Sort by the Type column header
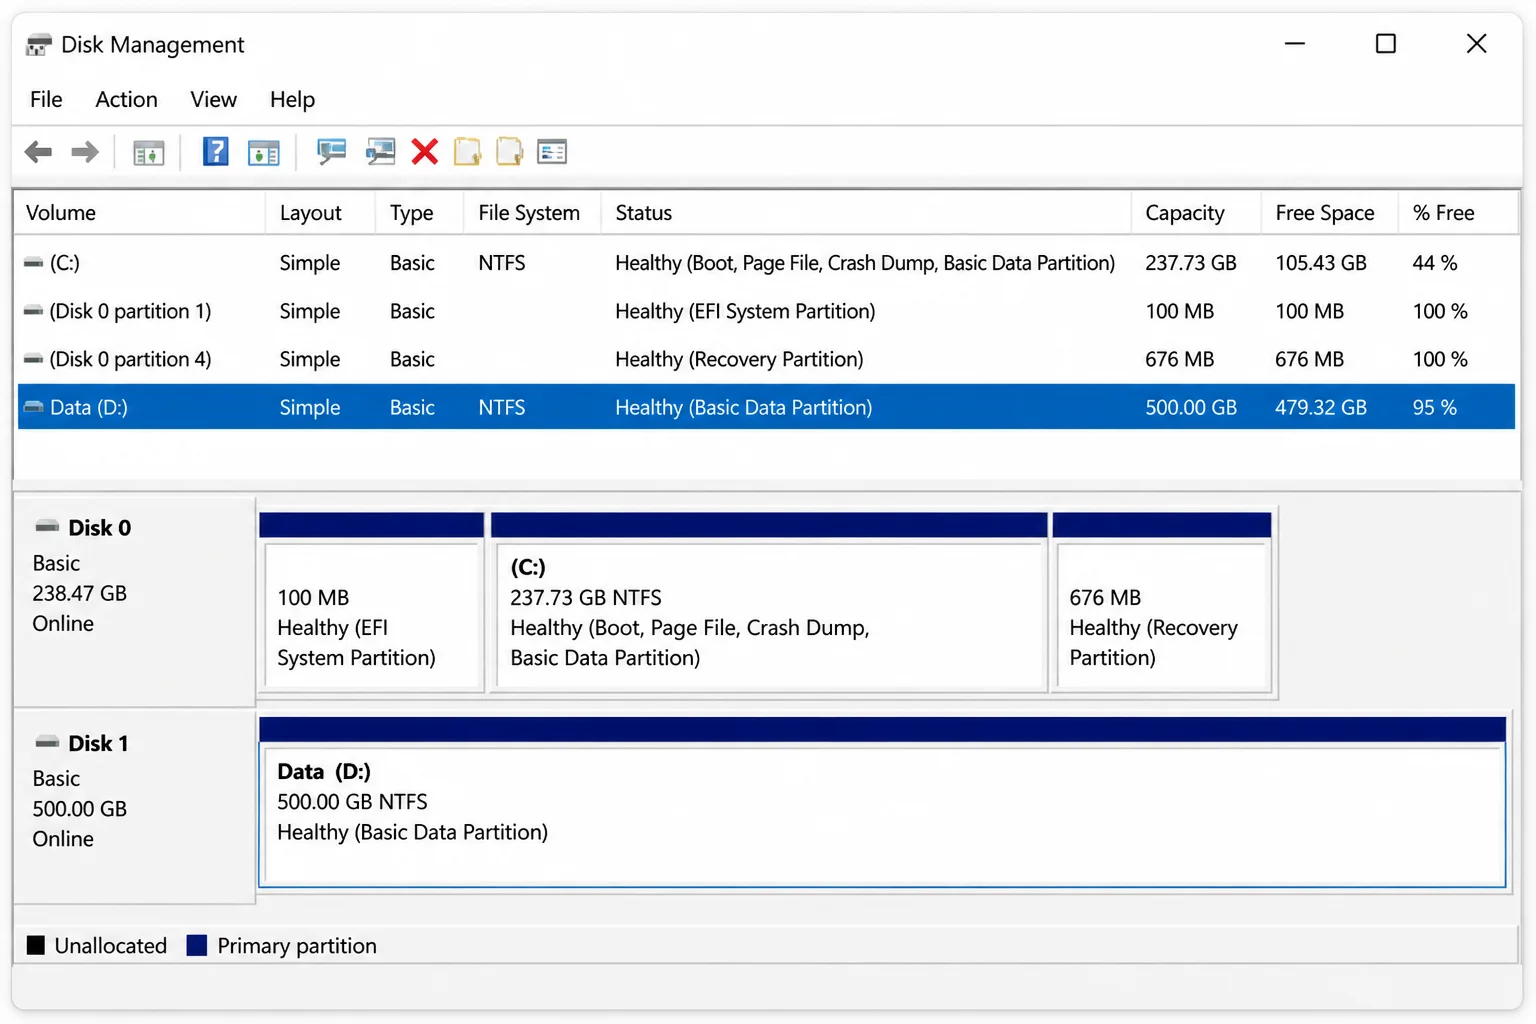The image size is (1536, 1024). click(420, 213)
